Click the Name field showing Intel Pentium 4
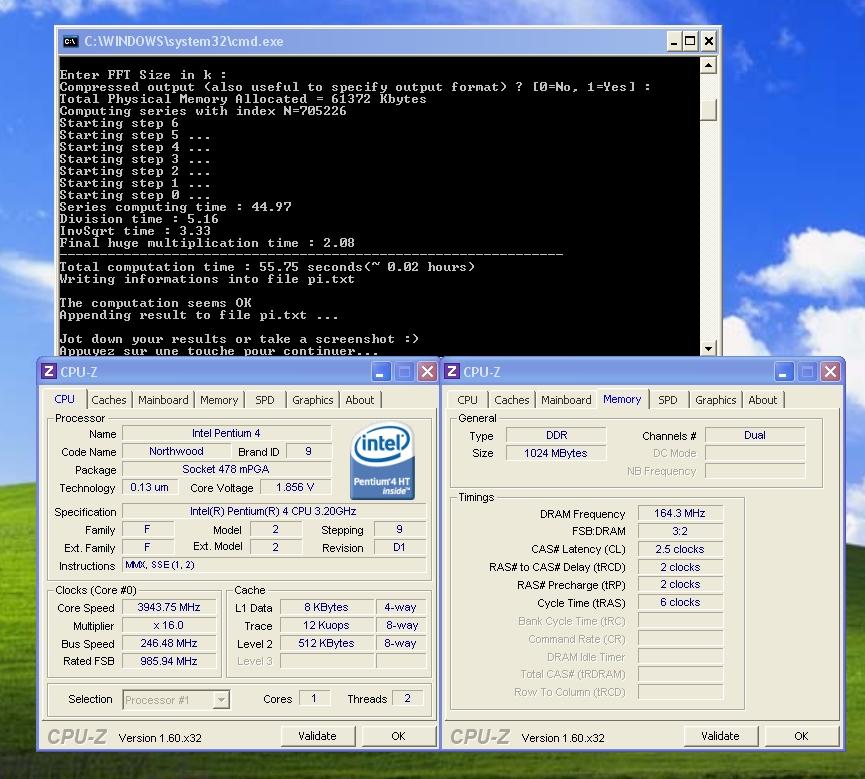Screen dimensions: 865x779 coord(226,433)
